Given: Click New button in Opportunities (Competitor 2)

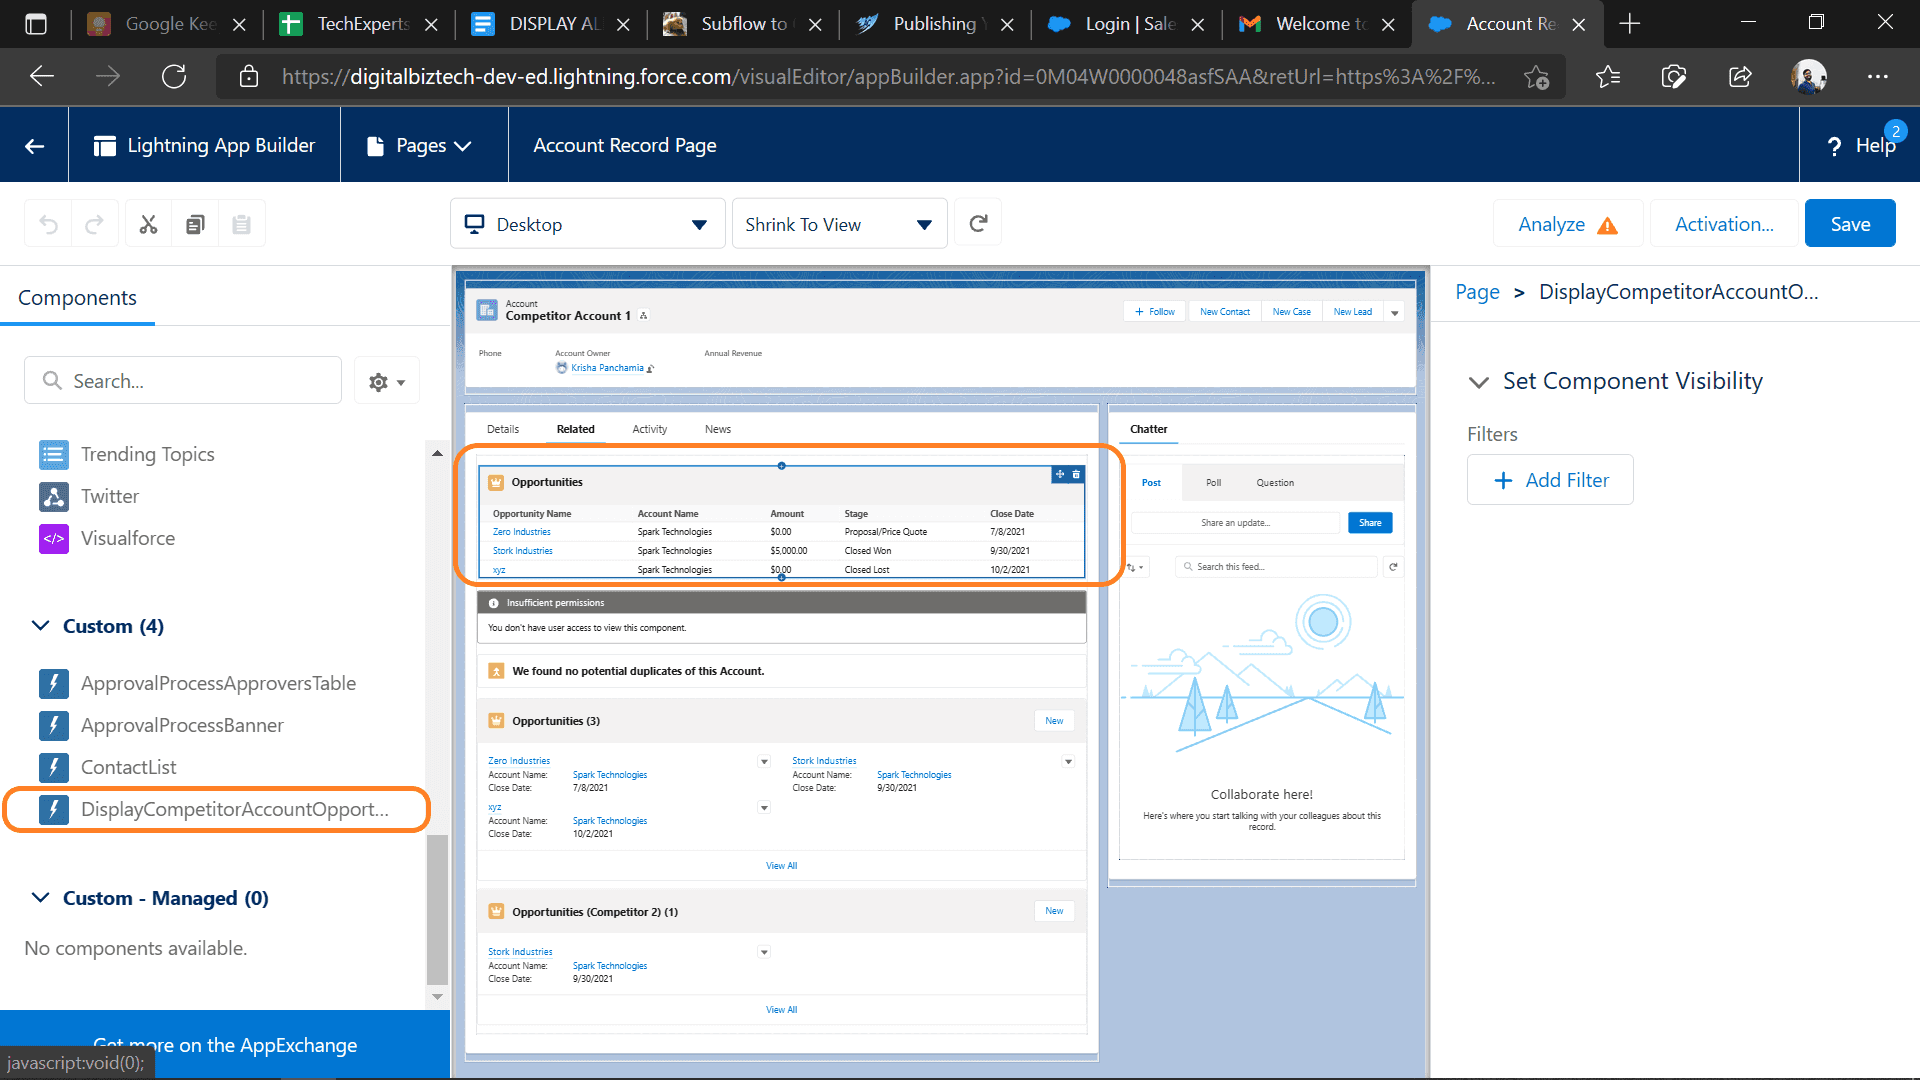Looking at the screenshot, I should tap(1054, 911).
